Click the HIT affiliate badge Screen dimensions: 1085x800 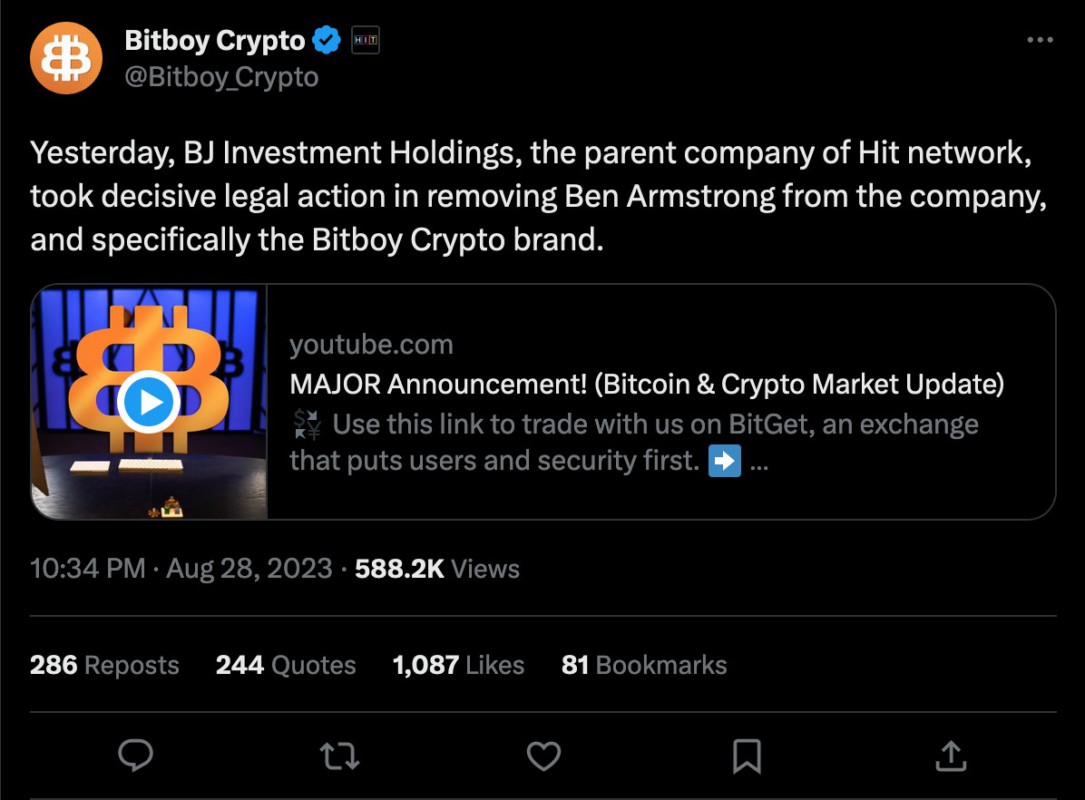coord(363,40)
